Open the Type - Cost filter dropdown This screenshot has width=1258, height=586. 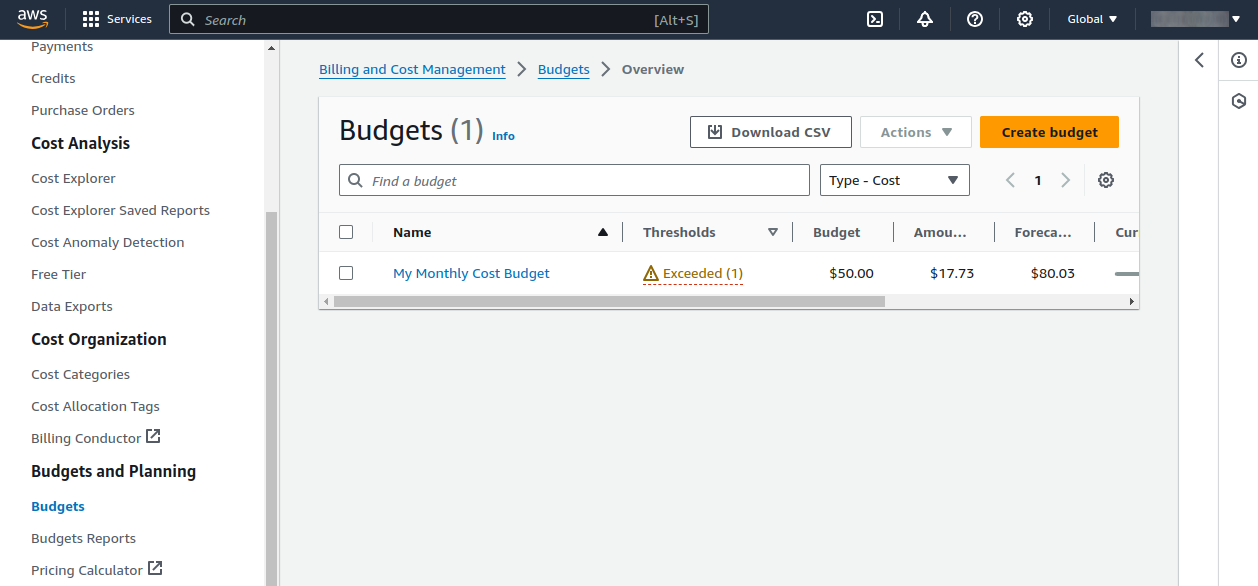(894, 180)
